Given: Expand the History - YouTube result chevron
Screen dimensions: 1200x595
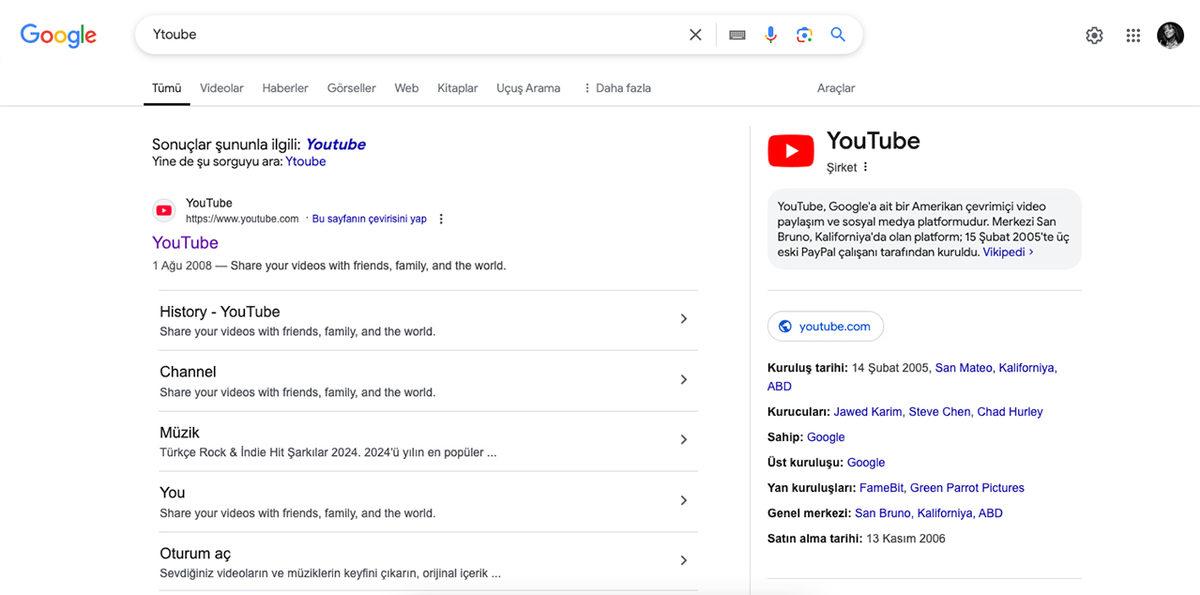Looking at the screenshot, I should tap(684, 318).
